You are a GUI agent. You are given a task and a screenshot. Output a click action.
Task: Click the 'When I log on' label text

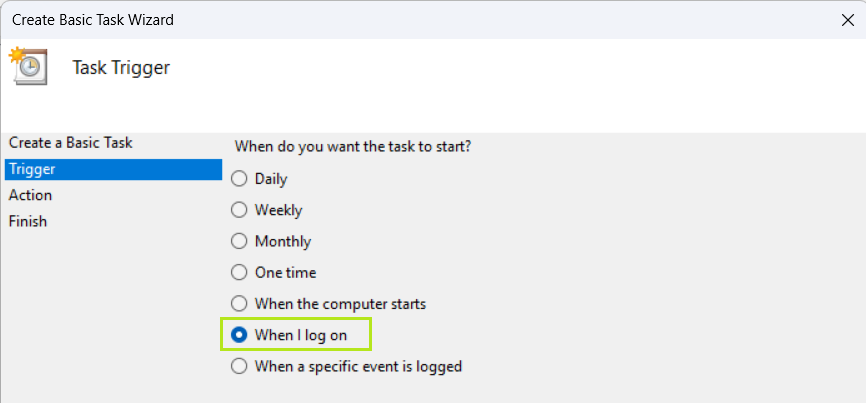pyautogui.click(x=301, y=335)
